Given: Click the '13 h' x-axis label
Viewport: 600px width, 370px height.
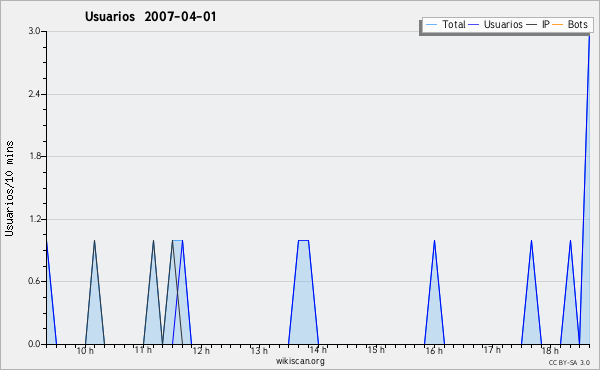Looking at the screenshot, I should click(x=259, y=350).
